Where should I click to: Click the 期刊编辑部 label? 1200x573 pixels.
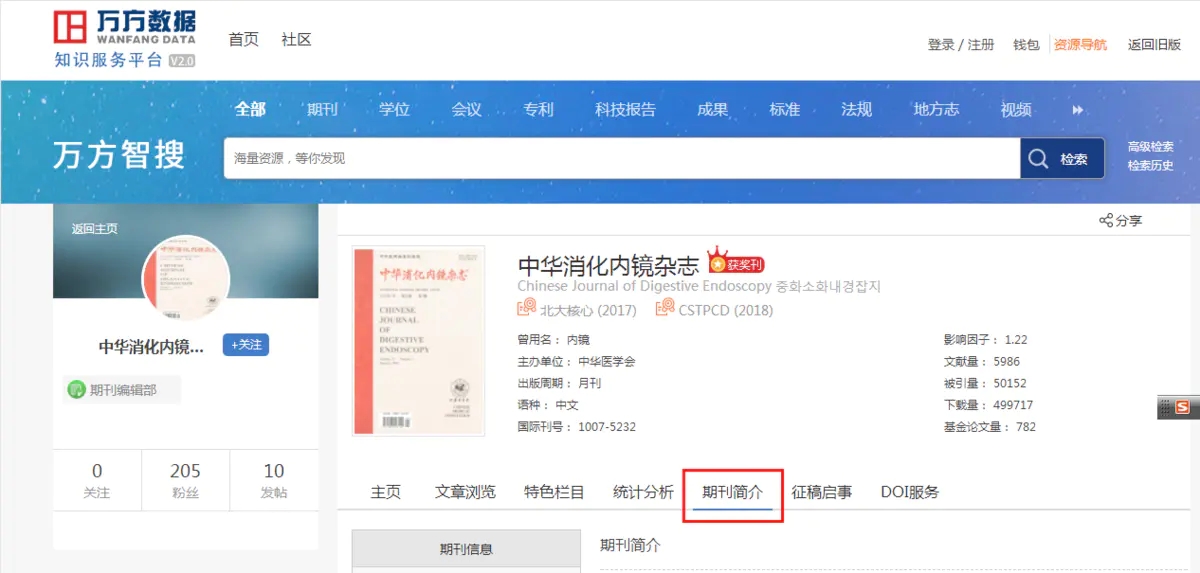click(x=123, y=390)
